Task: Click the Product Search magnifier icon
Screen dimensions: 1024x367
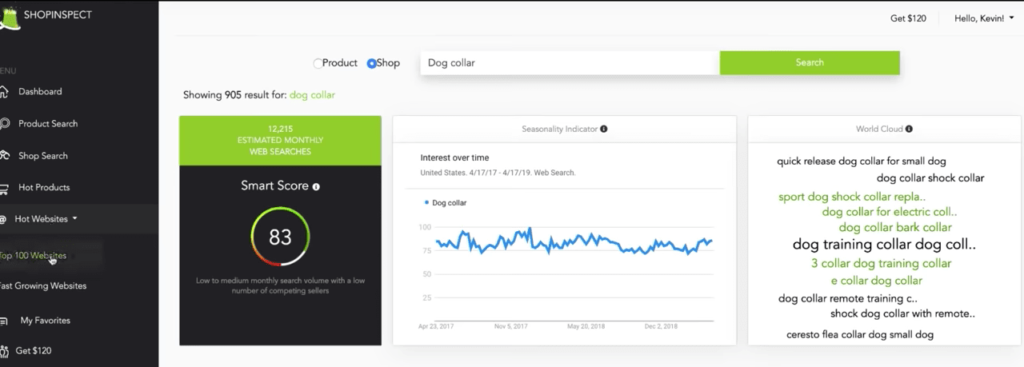Action: (x=4, y=123)
